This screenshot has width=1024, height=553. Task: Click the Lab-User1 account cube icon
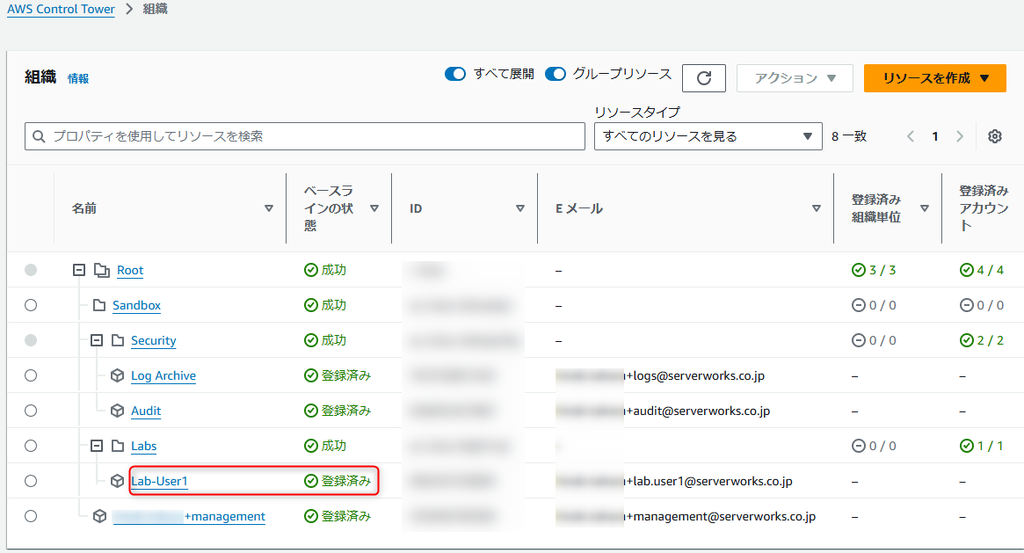tap(117, 481)
